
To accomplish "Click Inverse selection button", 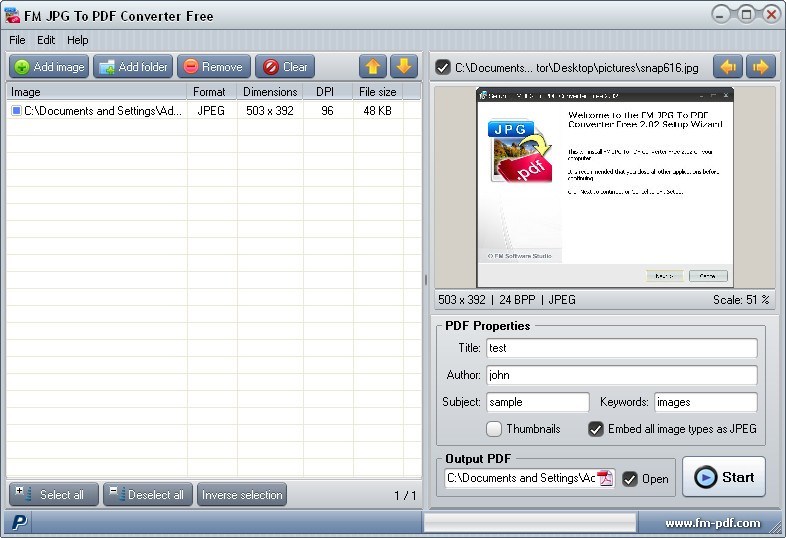I will coord(242,495).
